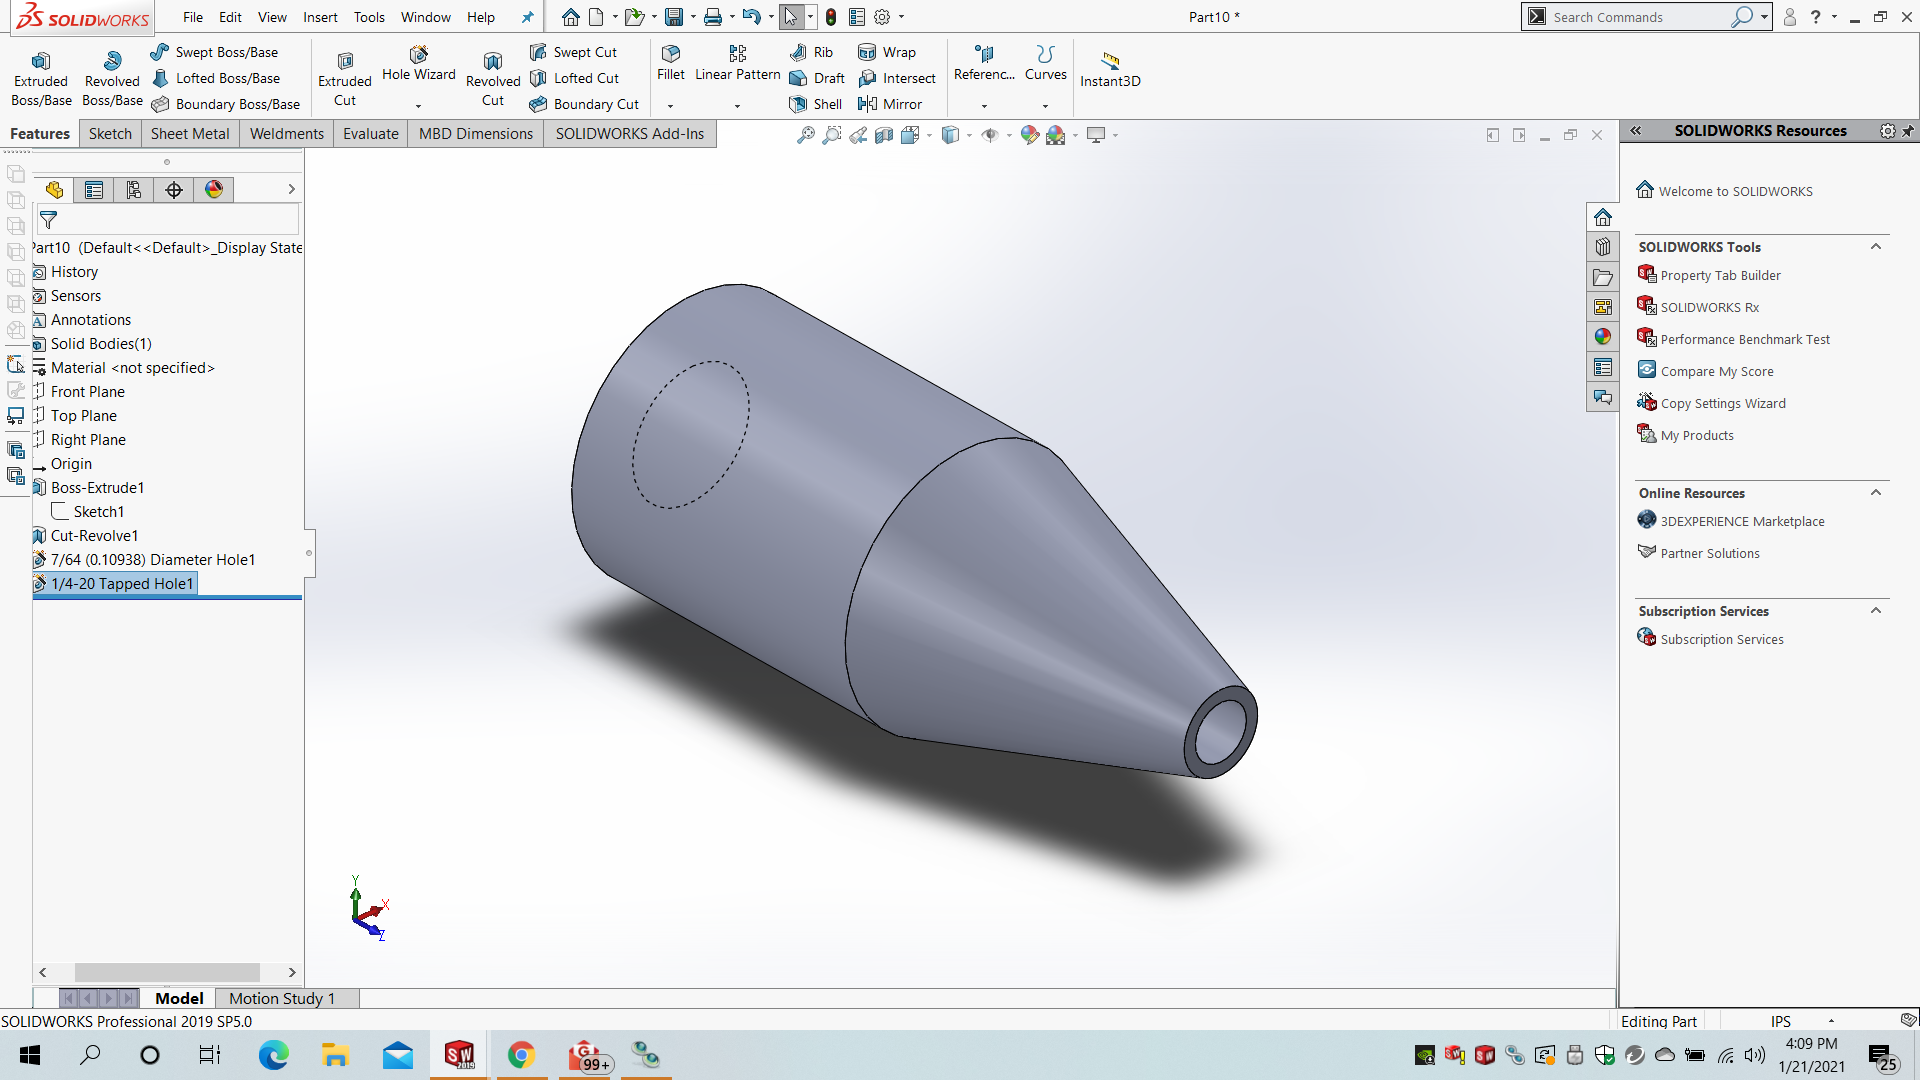Image resolution: width=1920 pixels, height=1080 pixels.
Task: Expand the Hole Wizard dropdown arrow
Action: (x=418, y=105)
